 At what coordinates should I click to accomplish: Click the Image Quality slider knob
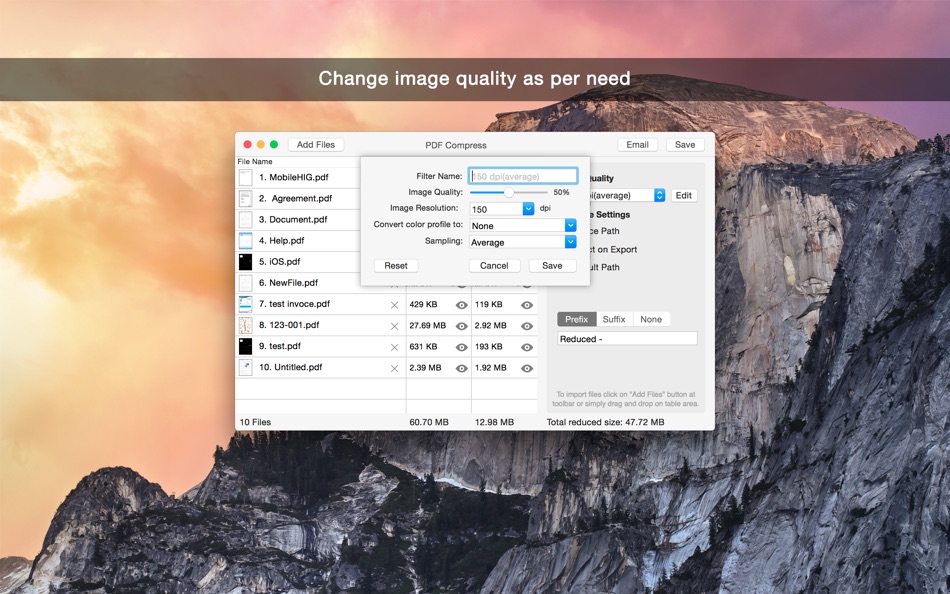[509, 192]
